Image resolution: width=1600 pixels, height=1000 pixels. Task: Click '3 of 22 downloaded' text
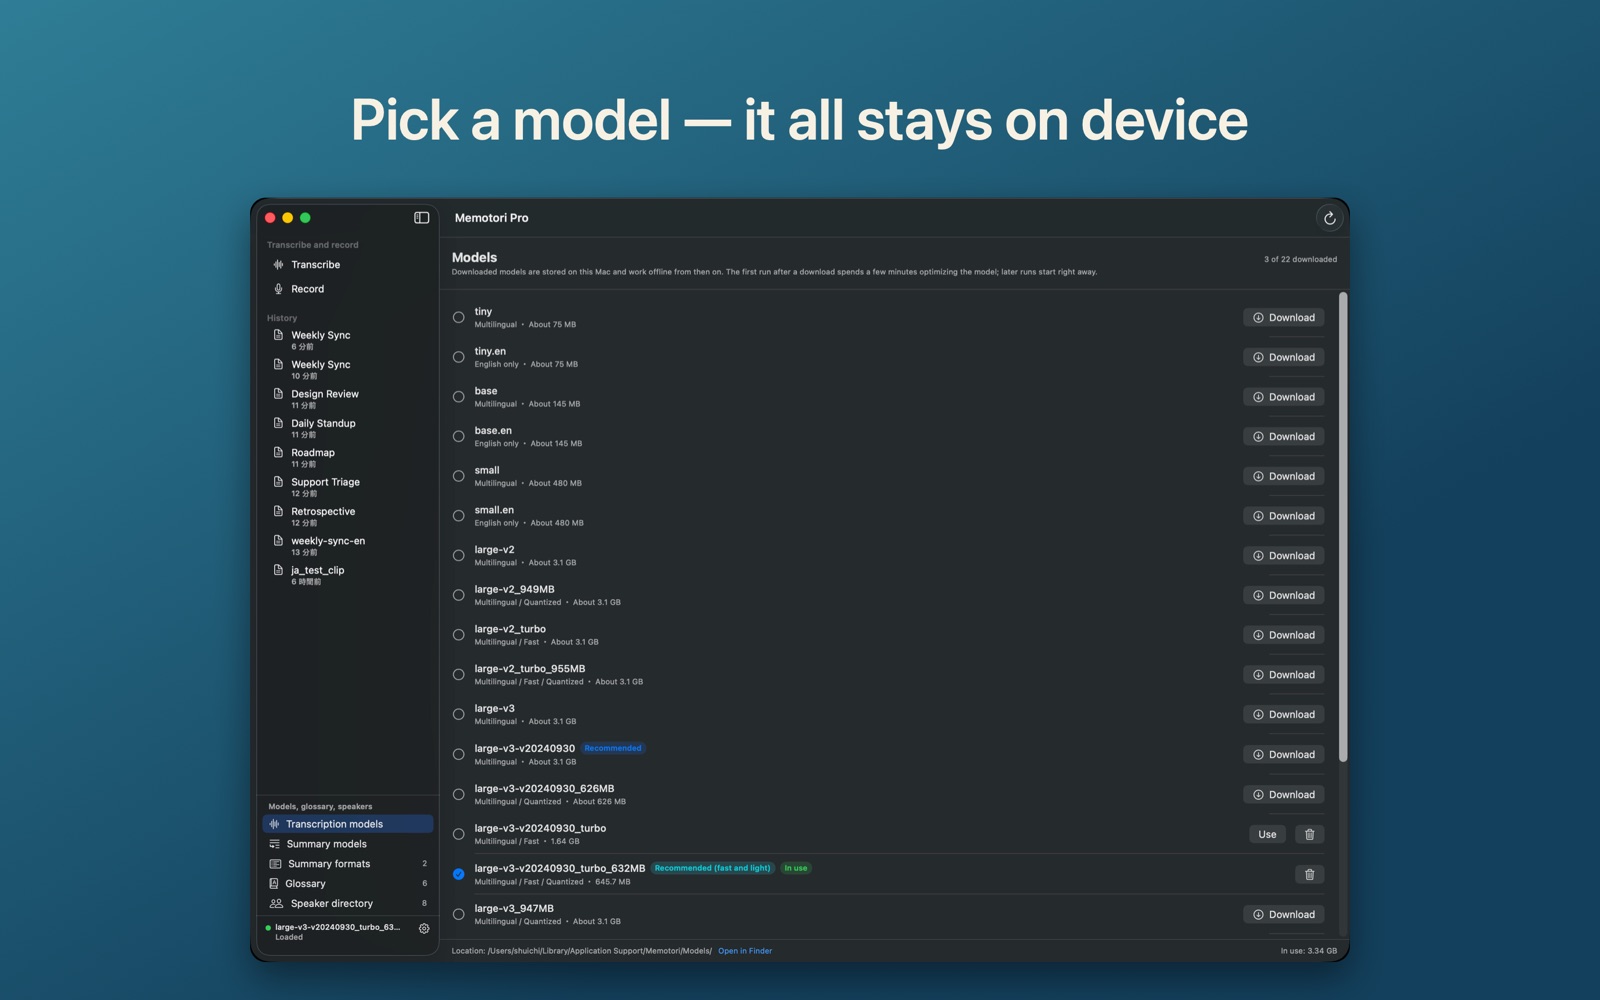pyautogui.click(x=1300, y=259)
